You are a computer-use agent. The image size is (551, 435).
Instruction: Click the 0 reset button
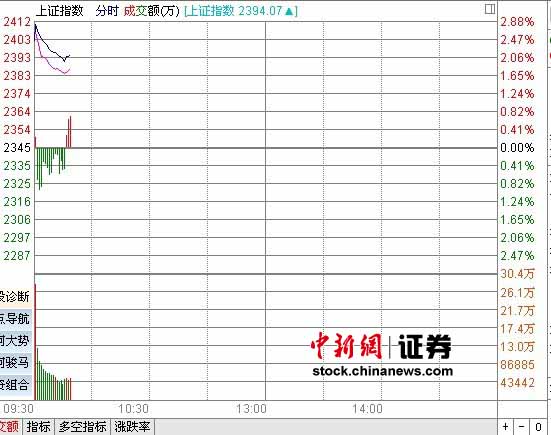(x=538, y=427)
